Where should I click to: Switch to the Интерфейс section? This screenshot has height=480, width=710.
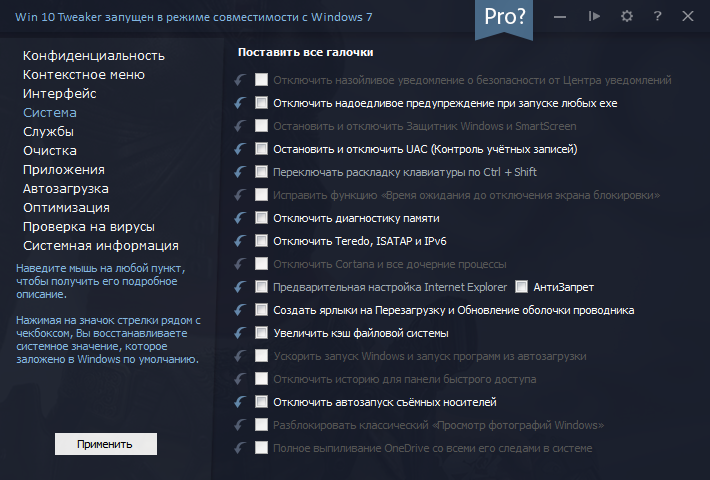point(60,94)
